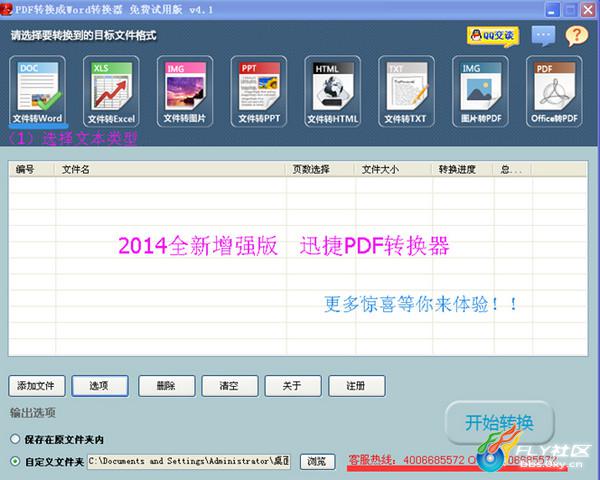Click the 编号 column header

click(x=31, y=169)
